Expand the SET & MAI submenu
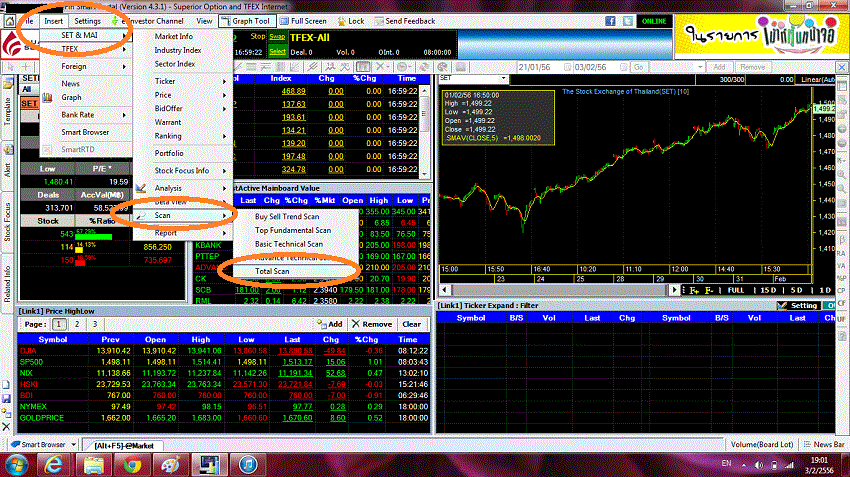 click(86, 35)
